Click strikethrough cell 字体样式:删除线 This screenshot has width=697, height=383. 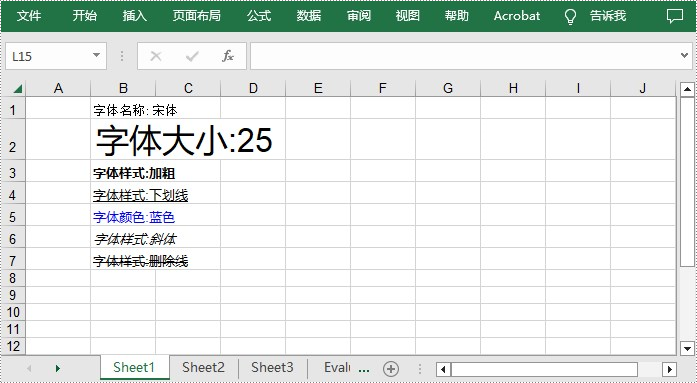coord(140,261)
